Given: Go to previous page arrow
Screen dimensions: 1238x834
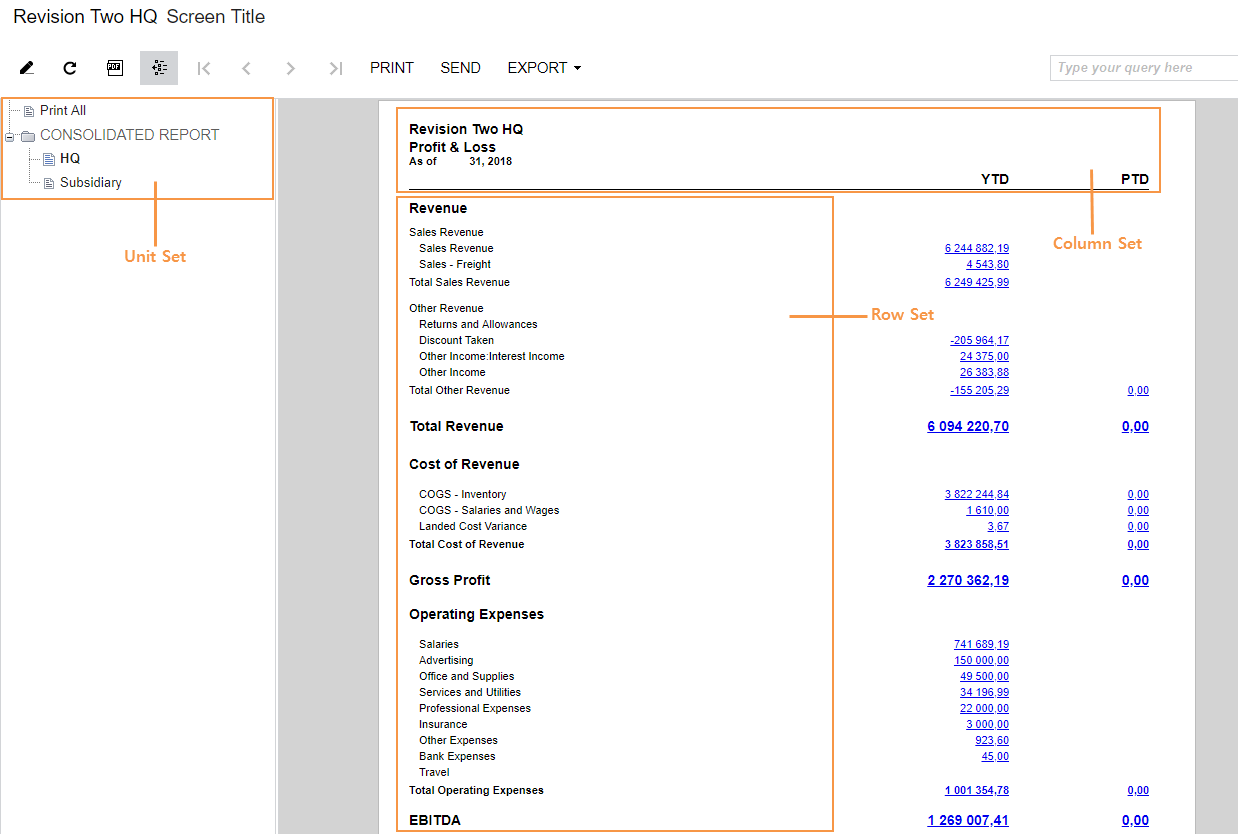Looking at the screenshot, I should pos(247,68).
